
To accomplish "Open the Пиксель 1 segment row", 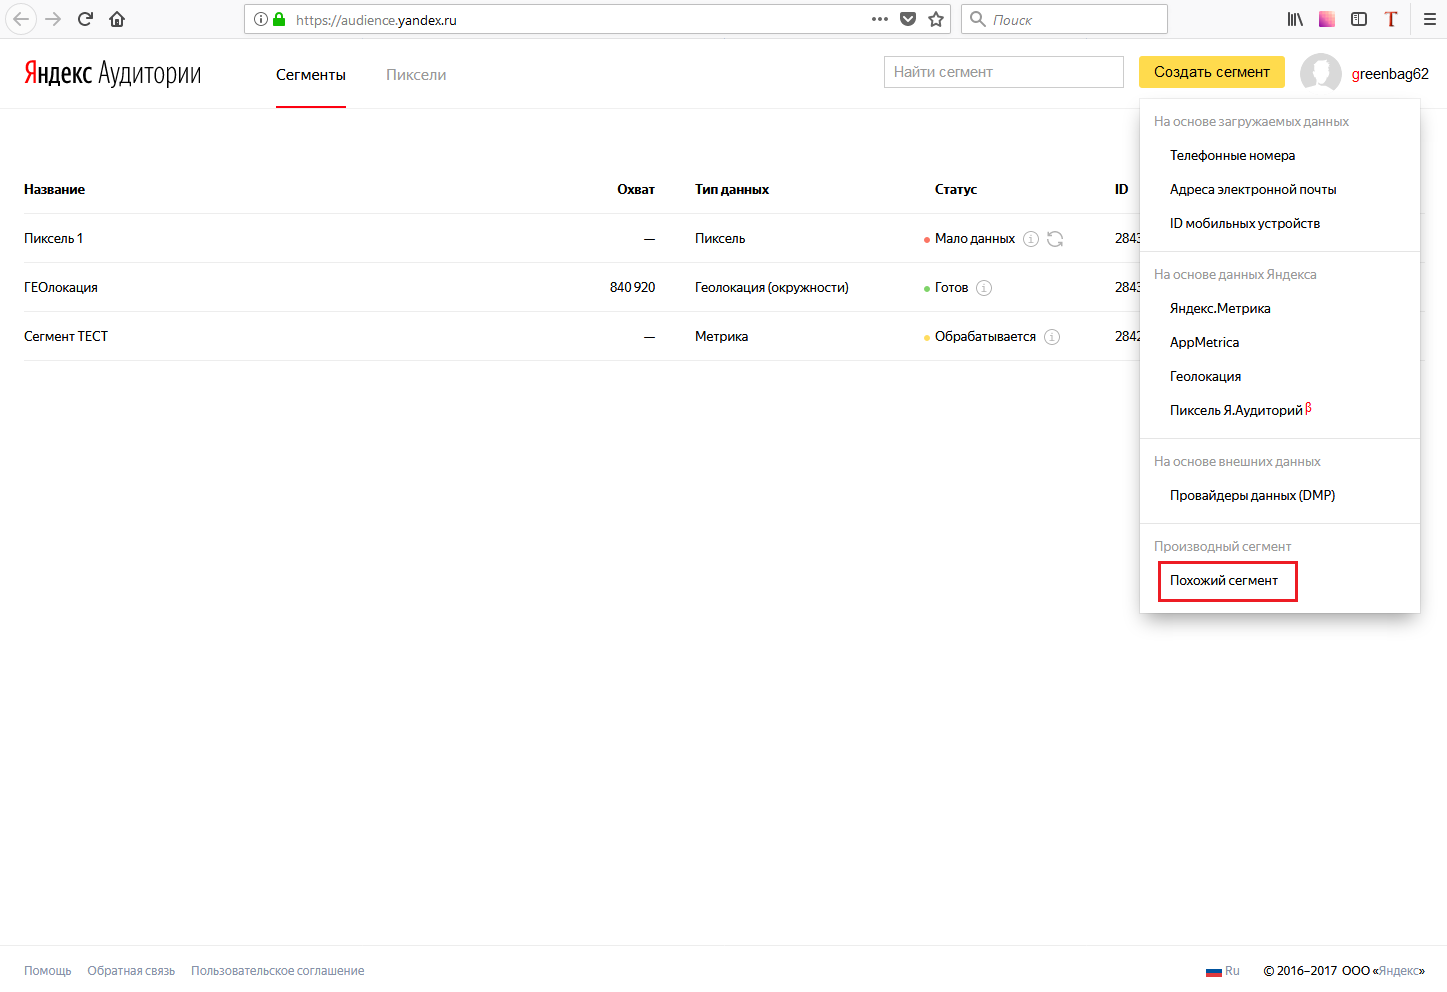I will point(582,238).
